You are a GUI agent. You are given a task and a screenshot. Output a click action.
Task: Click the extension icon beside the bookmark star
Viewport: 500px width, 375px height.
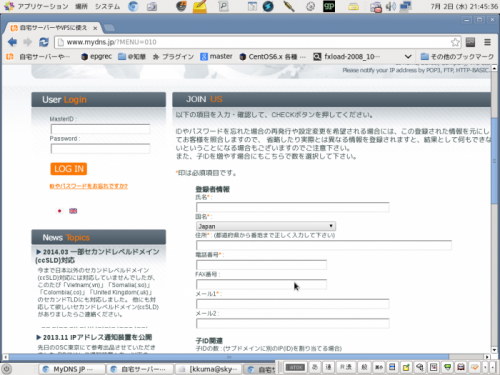pyautogui.click(x=470, y=42)
